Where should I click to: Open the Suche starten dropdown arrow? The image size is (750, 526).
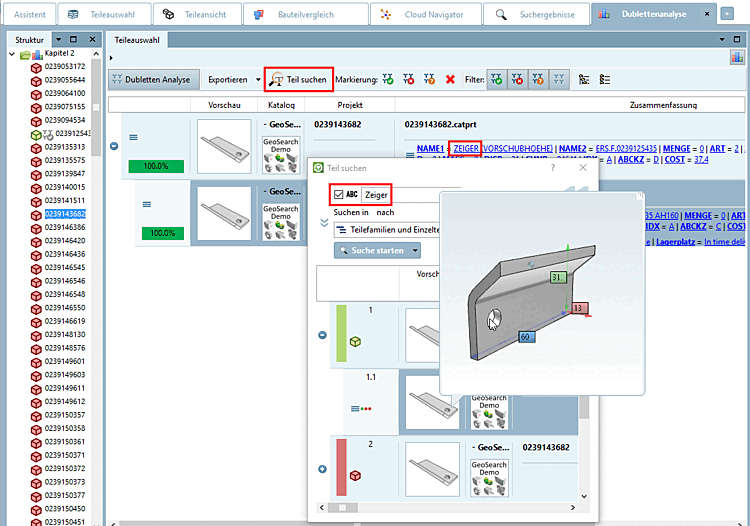pos(415,251)
